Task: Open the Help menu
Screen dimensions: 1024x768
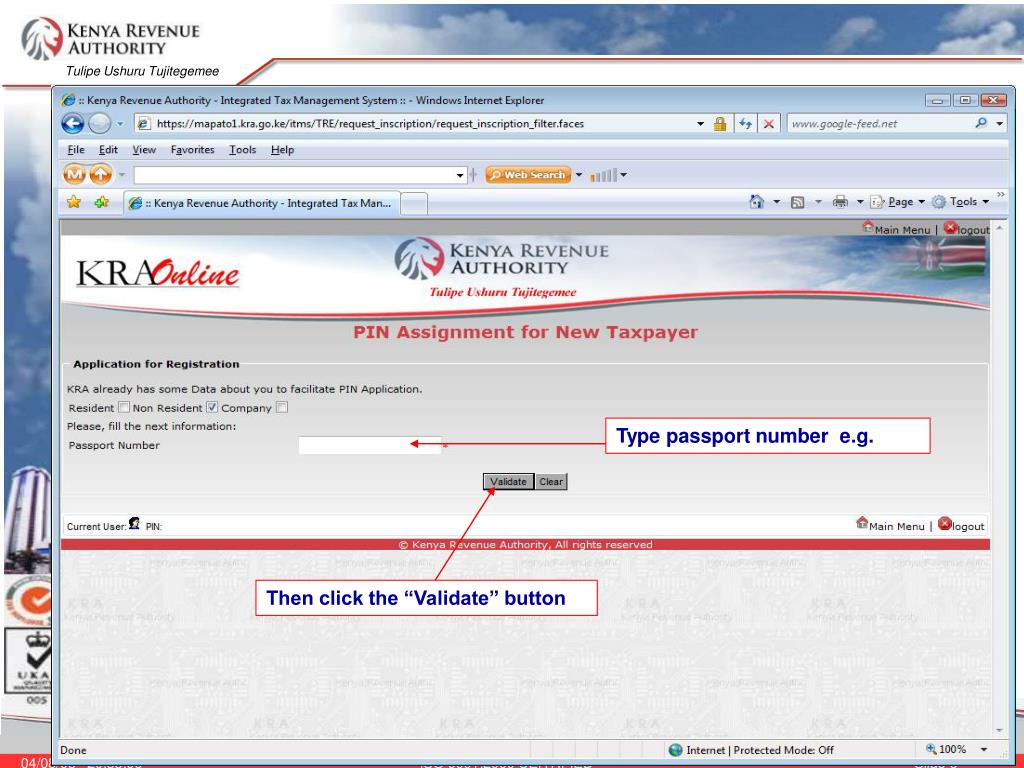Action: point(282,150)
